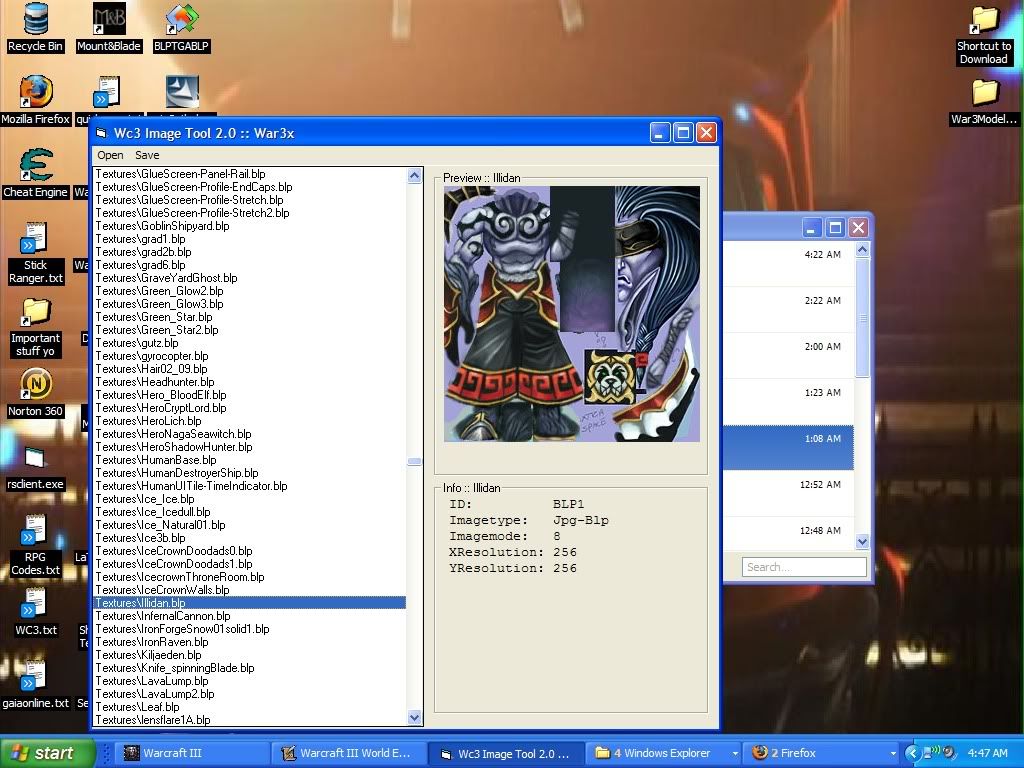Click the Wc3 Image Tool title bar icon
Viewport: 1024px width, 768px height.
[101, 133]
